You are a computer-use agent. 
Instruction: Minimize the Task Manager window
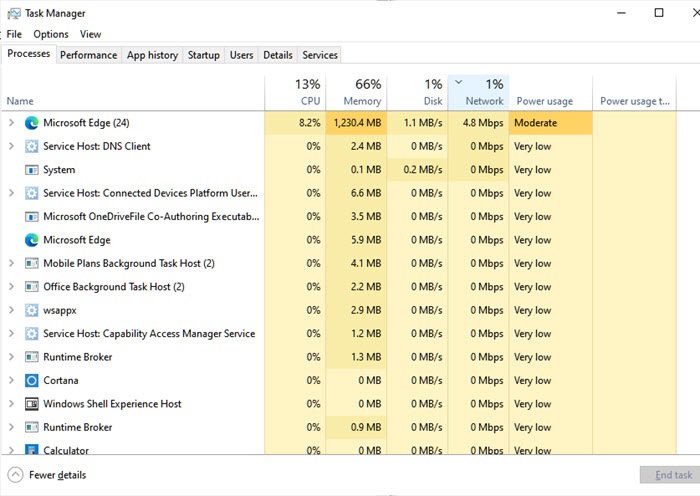click(621, 13)
